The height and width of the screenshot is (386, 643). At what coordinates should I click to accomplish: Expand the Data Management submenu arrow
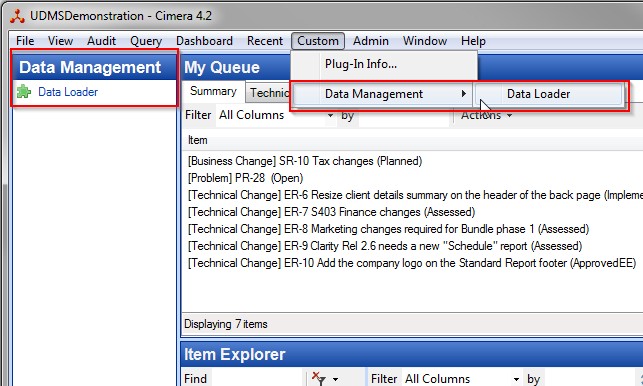click(x=463, y=94)
